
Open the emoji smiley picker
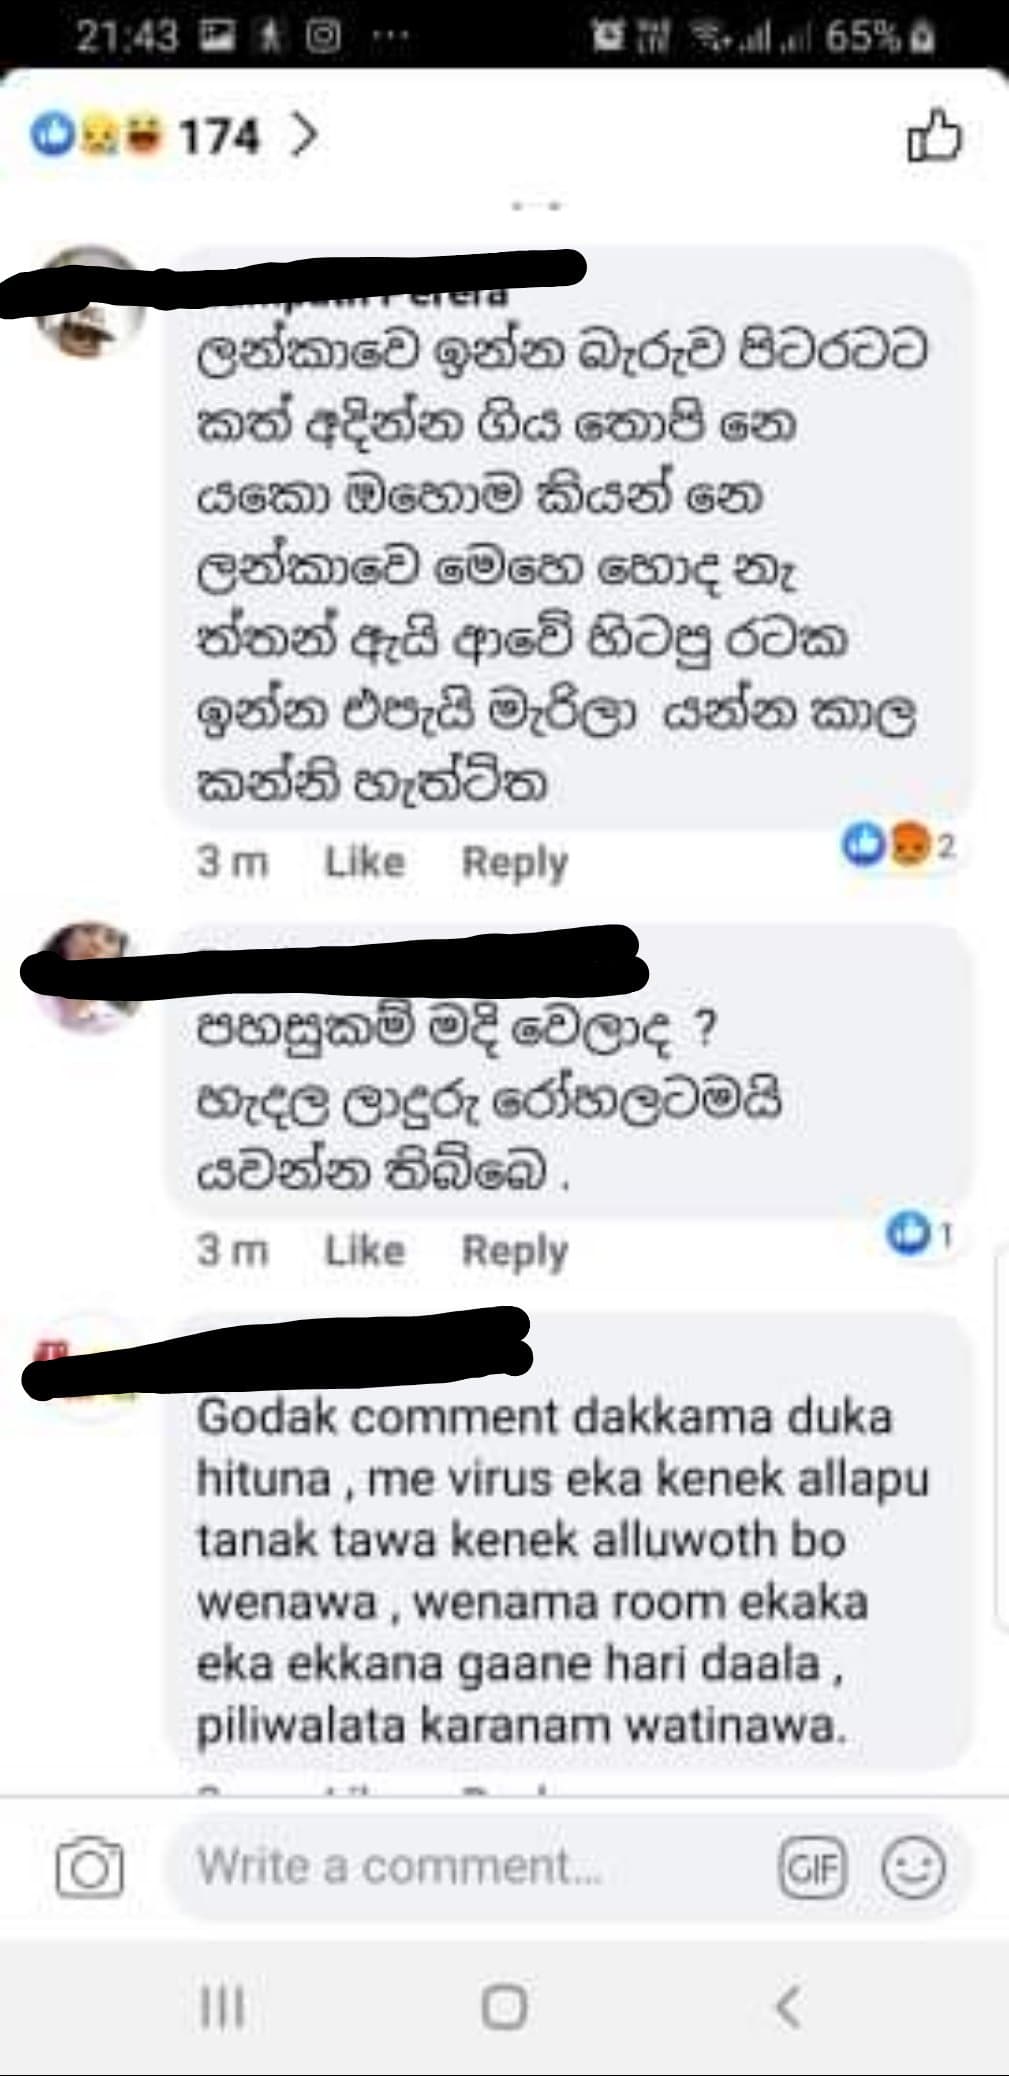(x=912, y=1868)
